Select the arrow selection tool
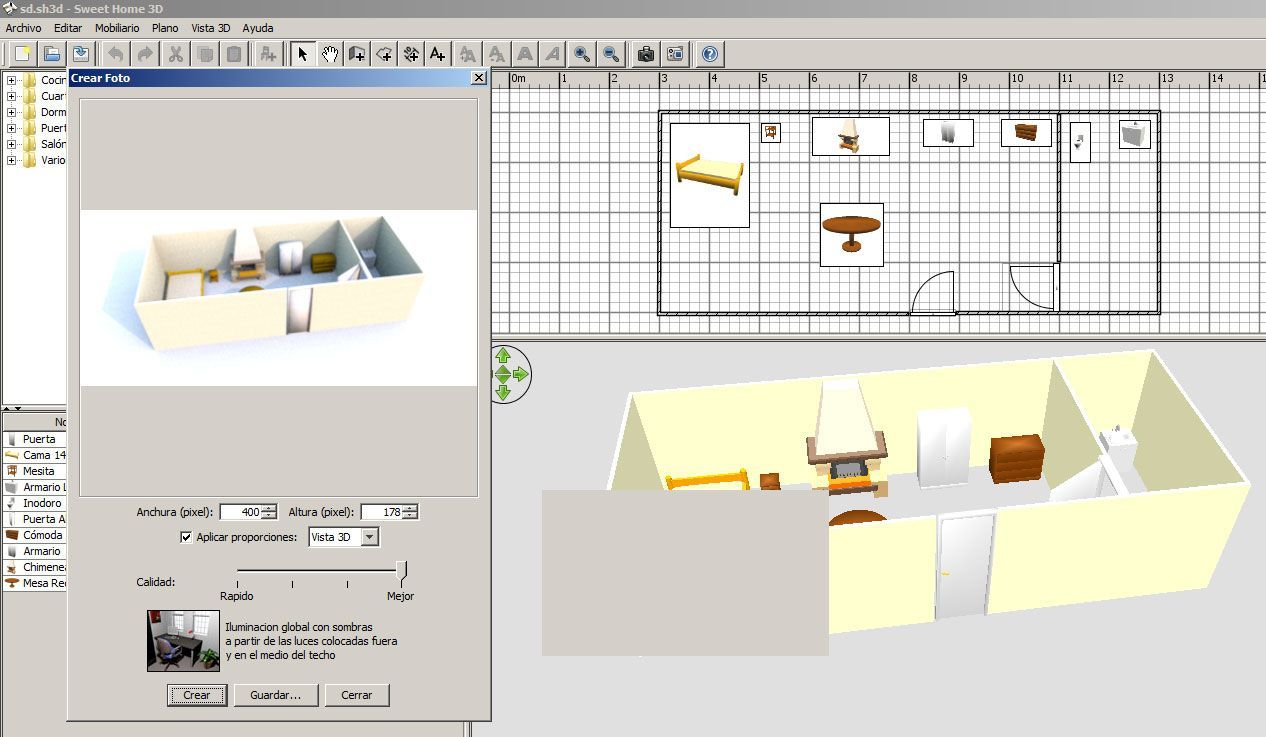The width and height of the screenshot is (1266, 737). point(302,54)
